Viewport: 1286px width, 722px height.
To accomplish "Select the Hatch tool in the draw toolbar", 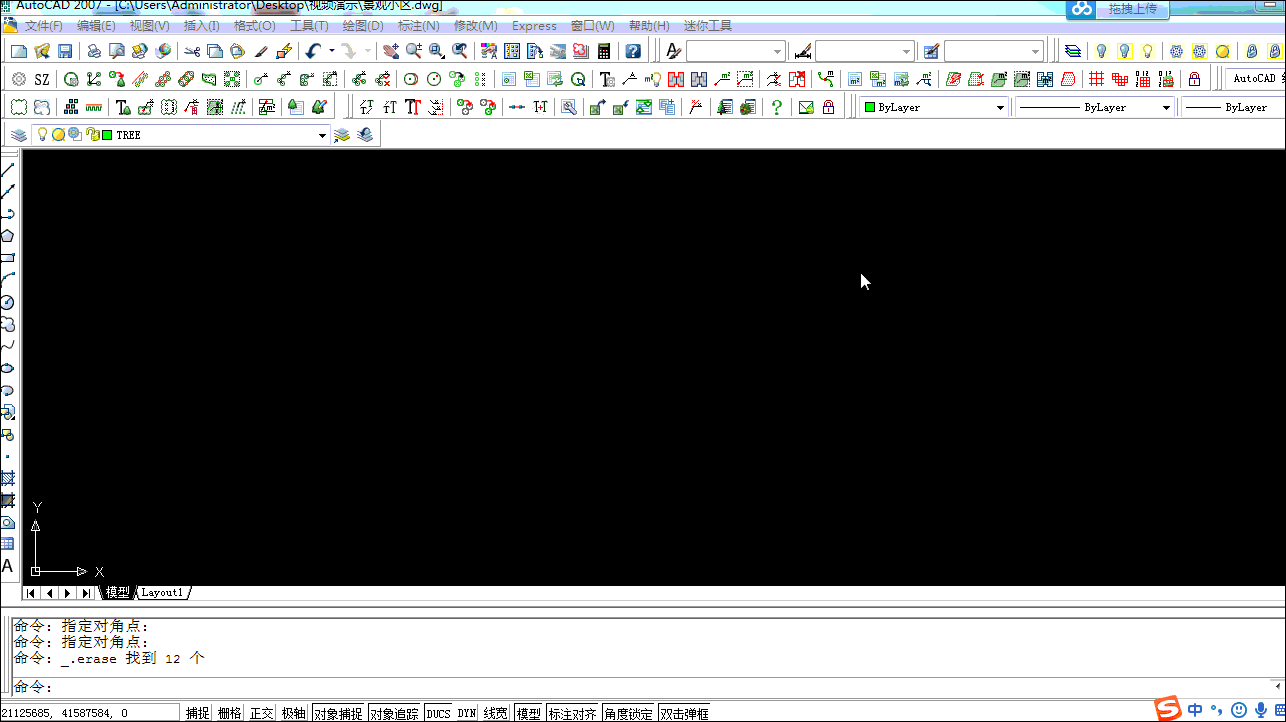I will click(x=7, y=478).
